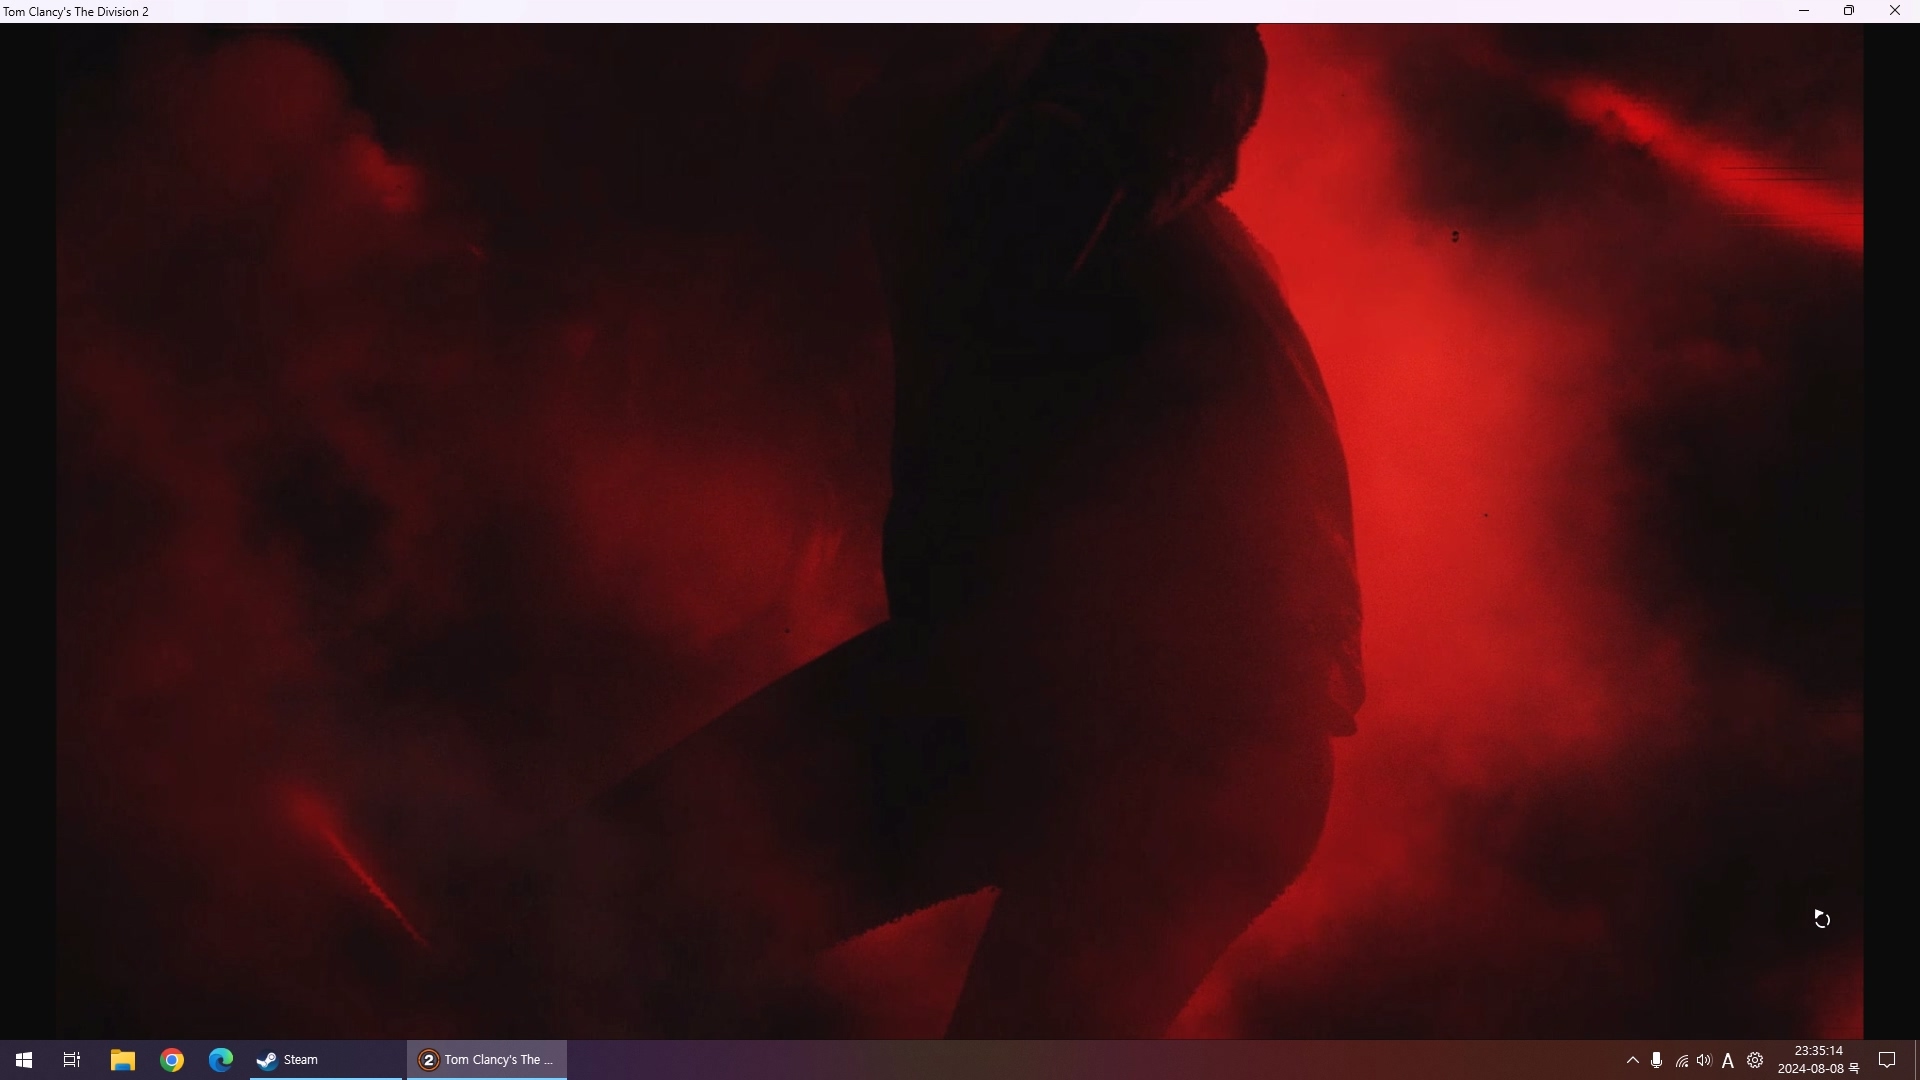The image size is (1920, 1080).
Task: Click the Show desktop strip at the taskbar's end
Action: click(1916, 1060)
